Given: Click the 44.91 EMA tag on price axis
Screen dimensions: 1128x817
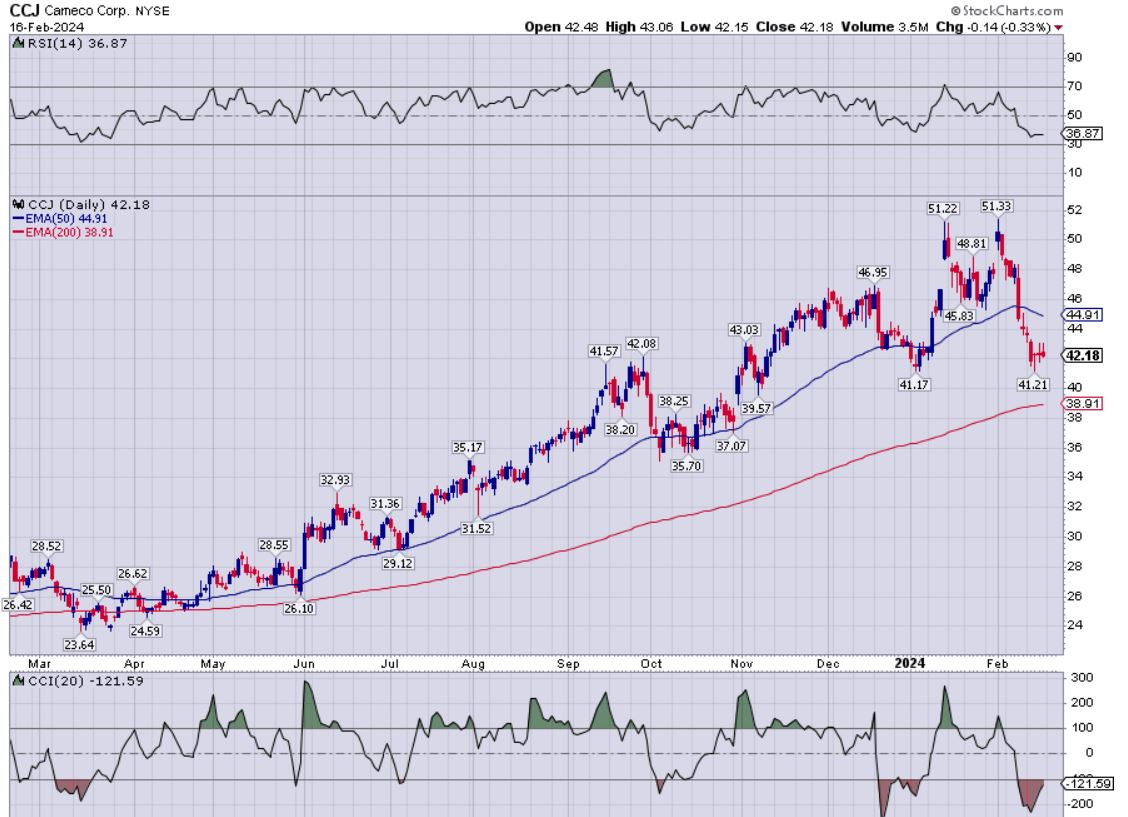Looking at the screenshot, I should click(x=1083, y=315).
